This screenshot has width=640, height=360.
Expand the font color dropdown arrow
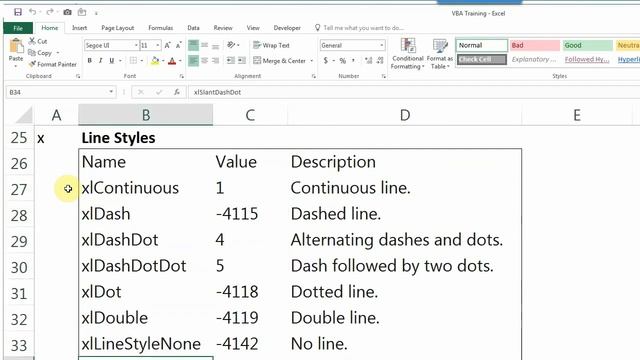coord(180,61)
